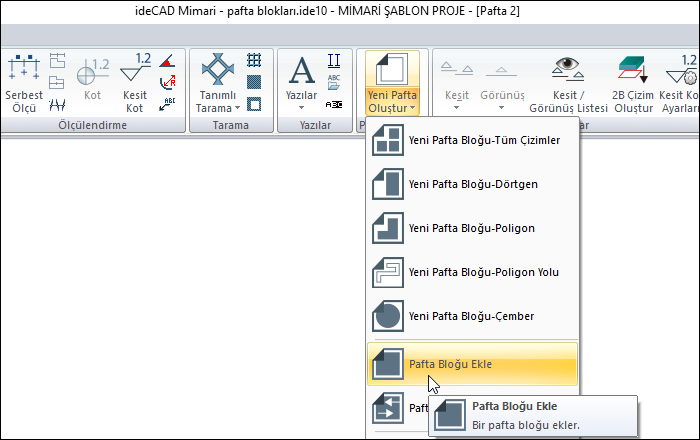Image resolution: width=700 pixels, height=440 pixels.
Task: Open Kesit Kot Ayarları settings
Action: tap(679, 83)
